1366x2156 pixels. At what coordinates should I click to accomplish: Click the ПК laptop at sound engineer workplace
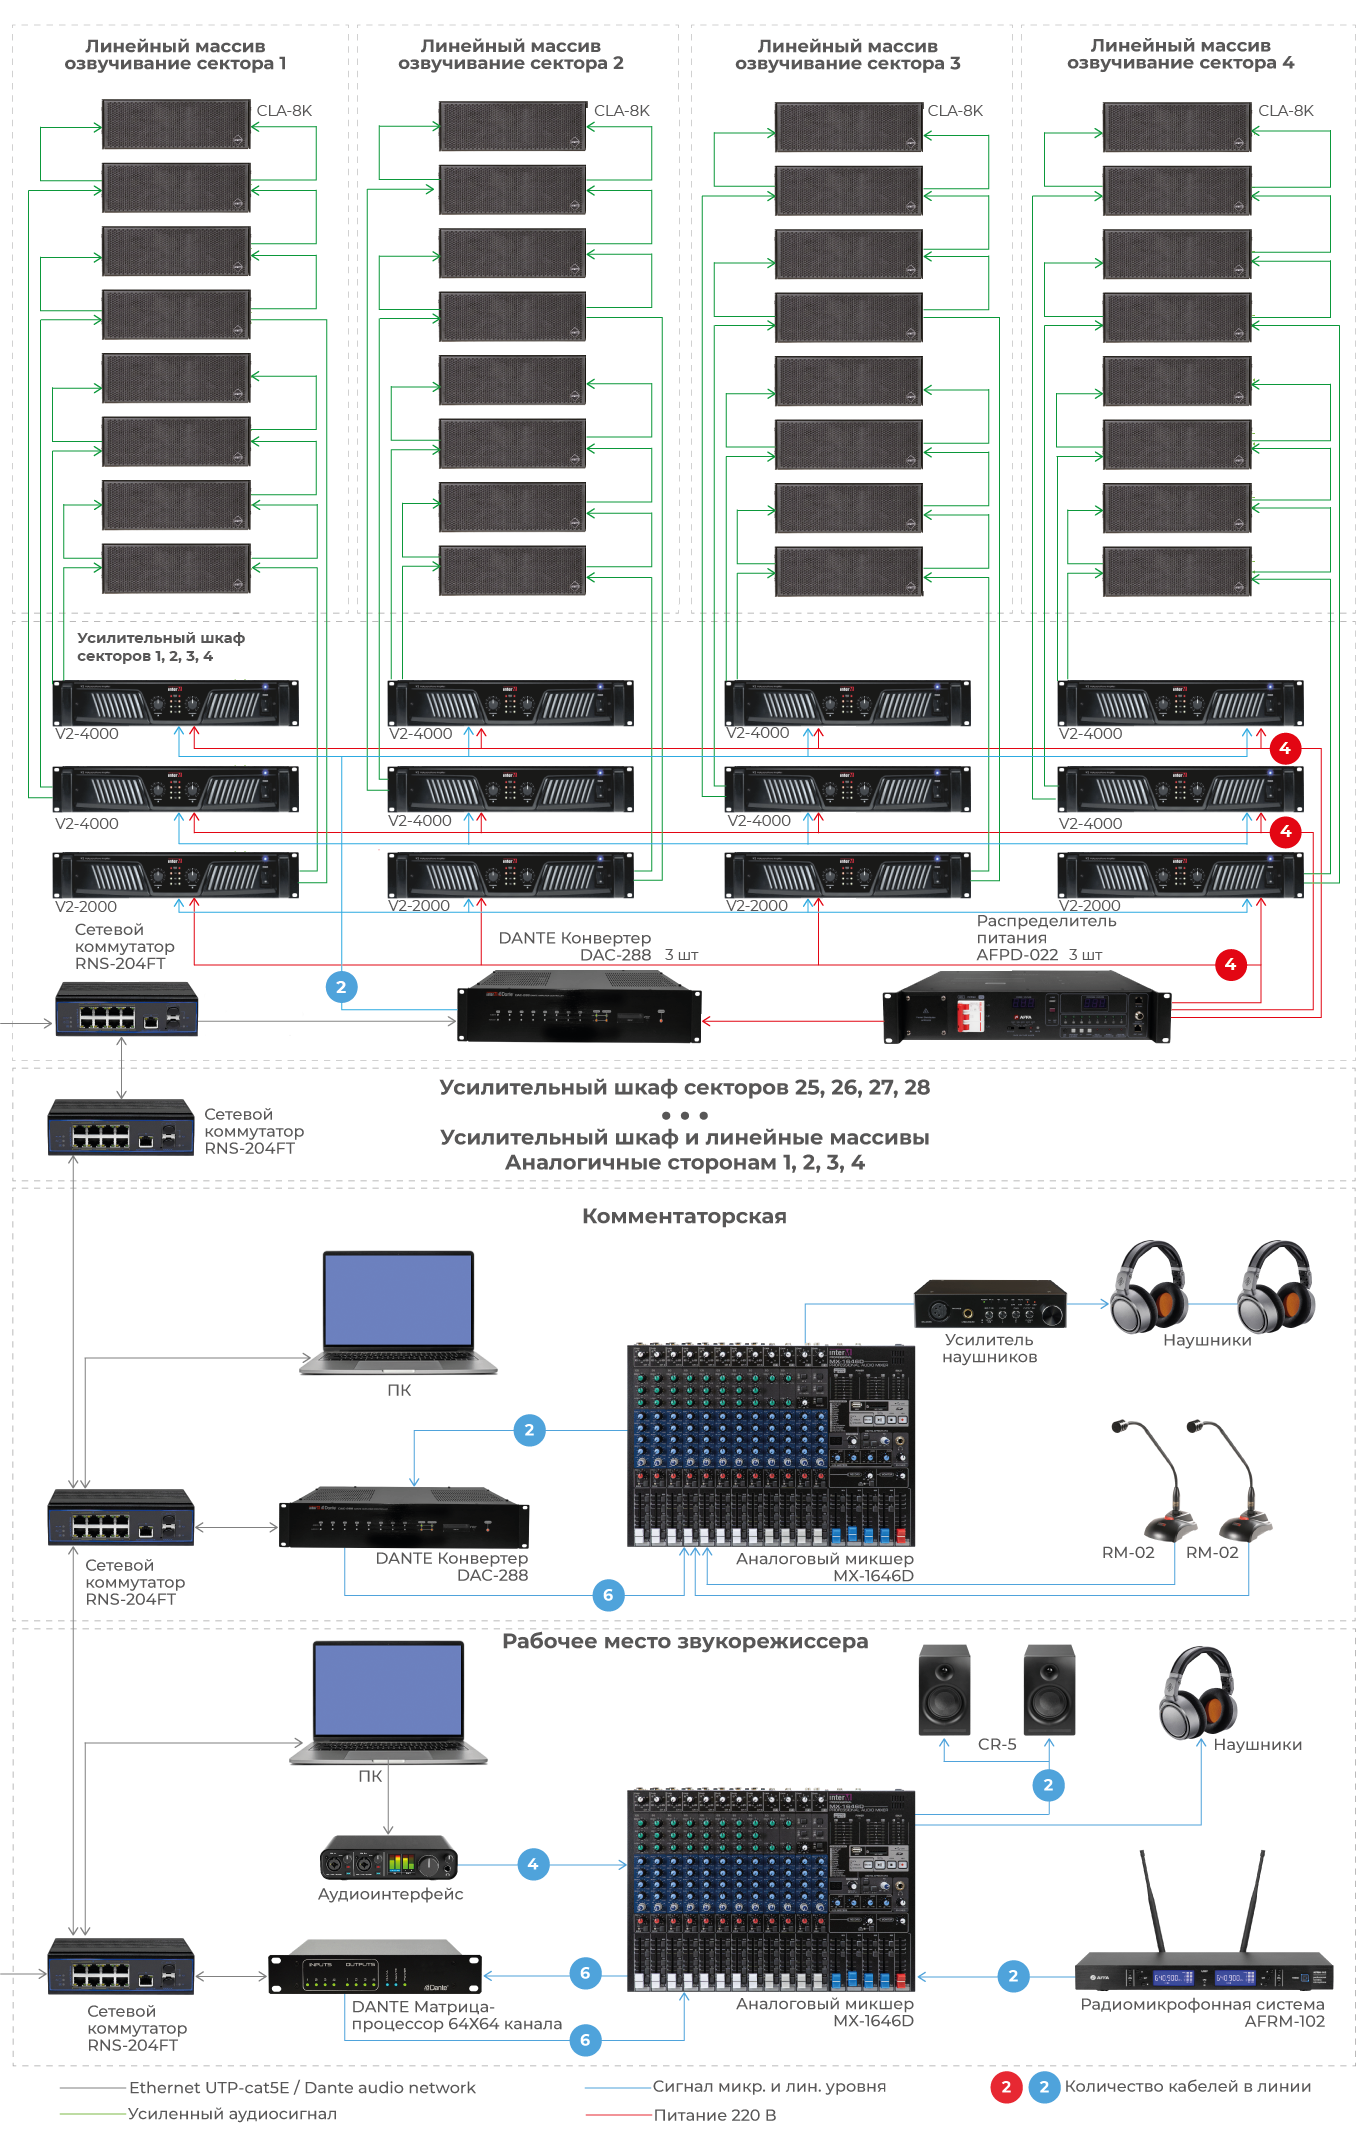(x=388, y=1702)
